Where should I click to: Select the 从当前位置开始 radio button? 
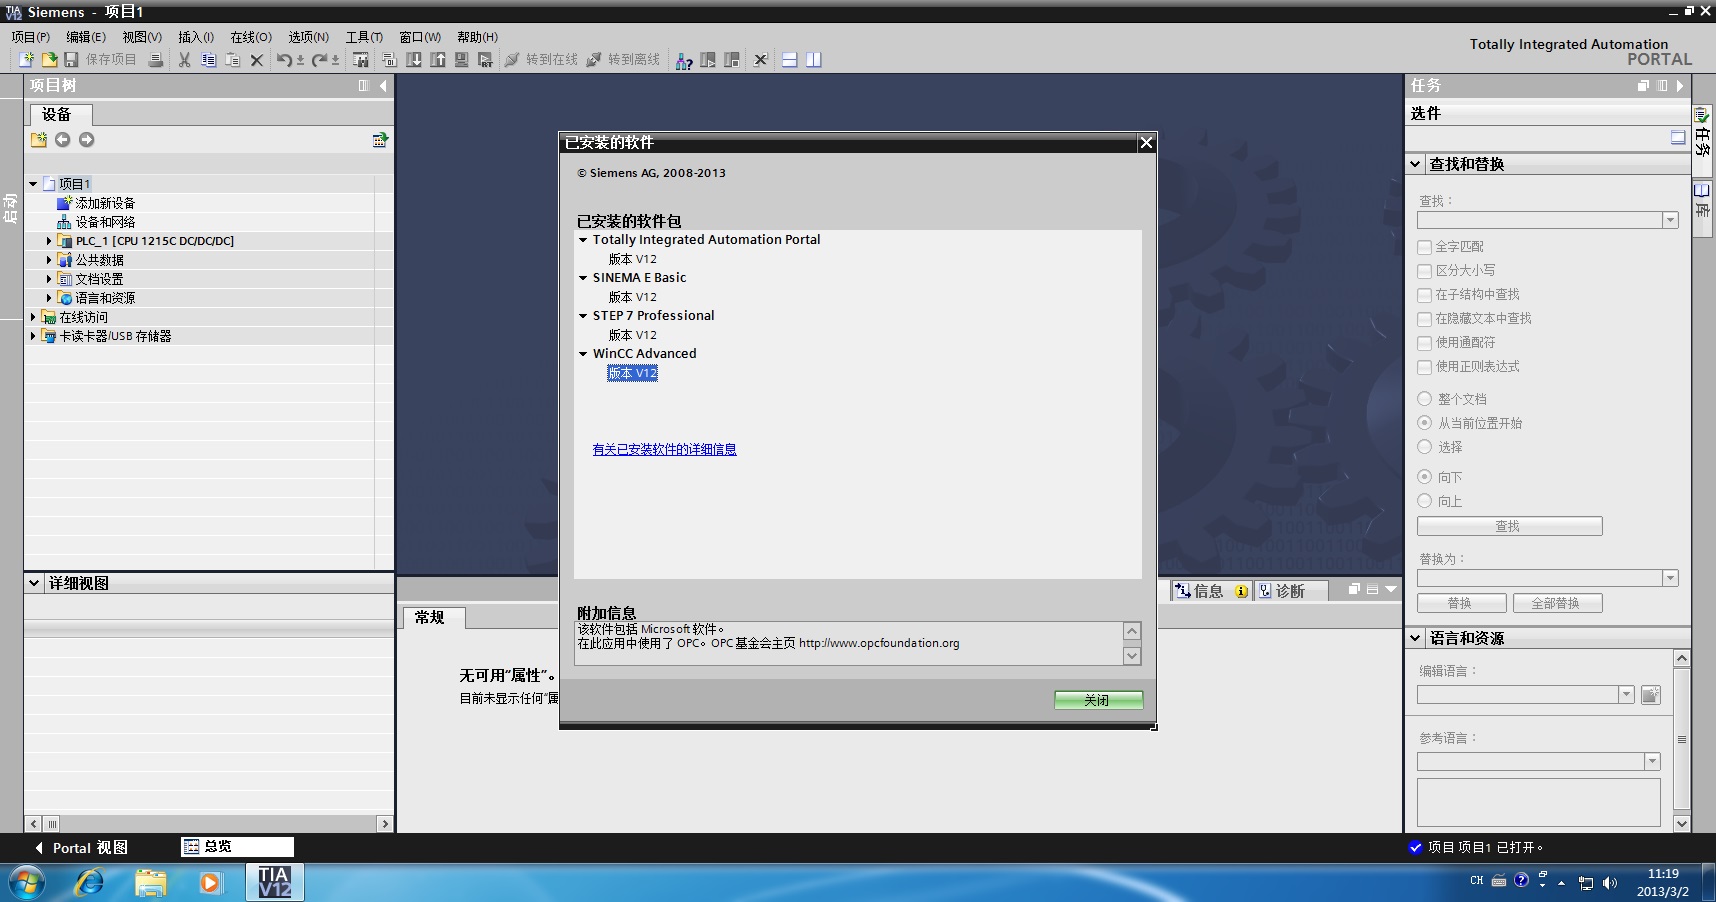(1425, 423)
